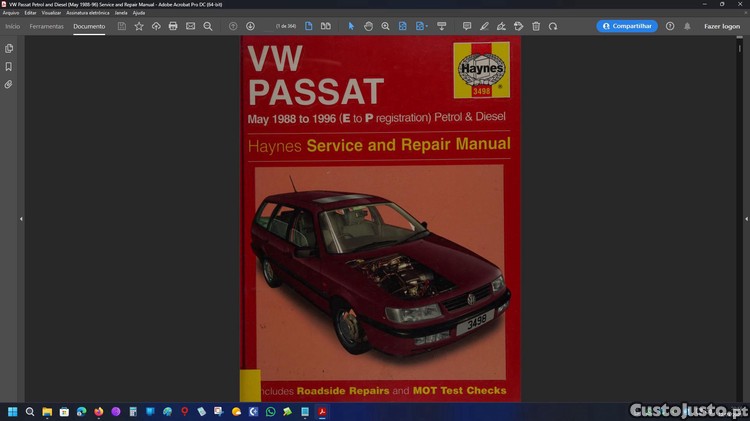This screenshot has width=750, height=421.
Task: Go to next page arrow
Action: [x=250, y=26]
